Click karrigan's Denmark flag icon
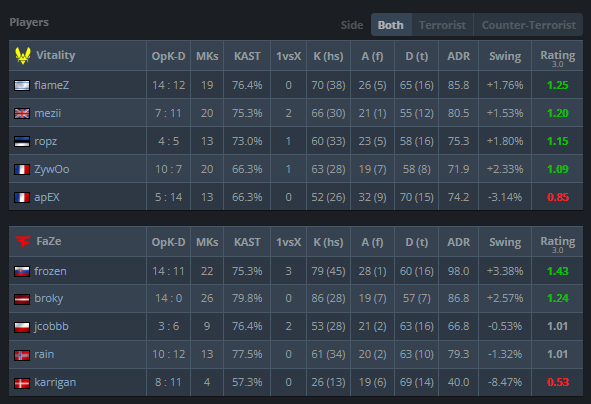591x404 pixels. click(22, 383)
